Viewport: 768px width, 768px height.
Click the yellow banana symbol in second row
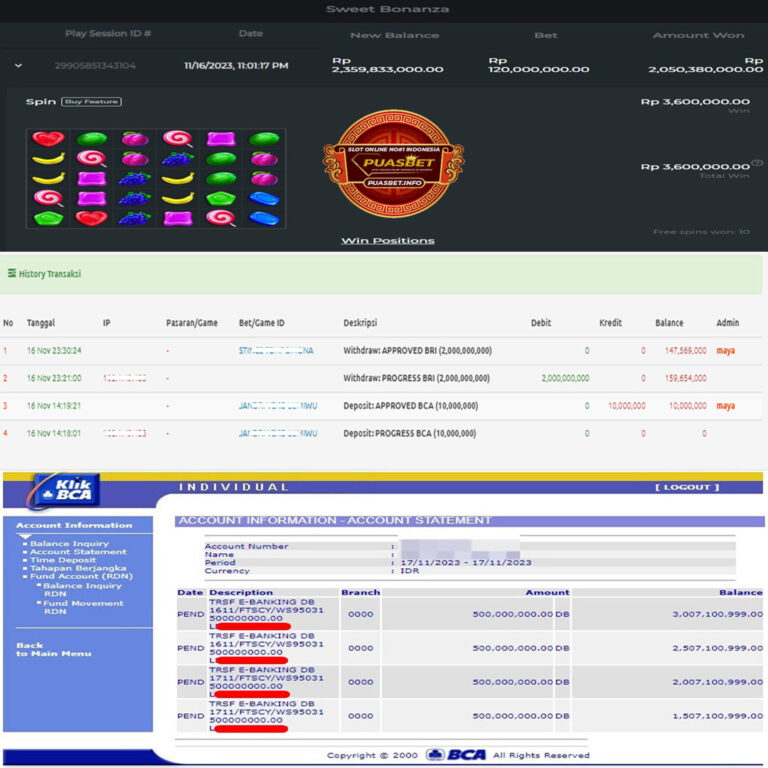coord(48,159)
